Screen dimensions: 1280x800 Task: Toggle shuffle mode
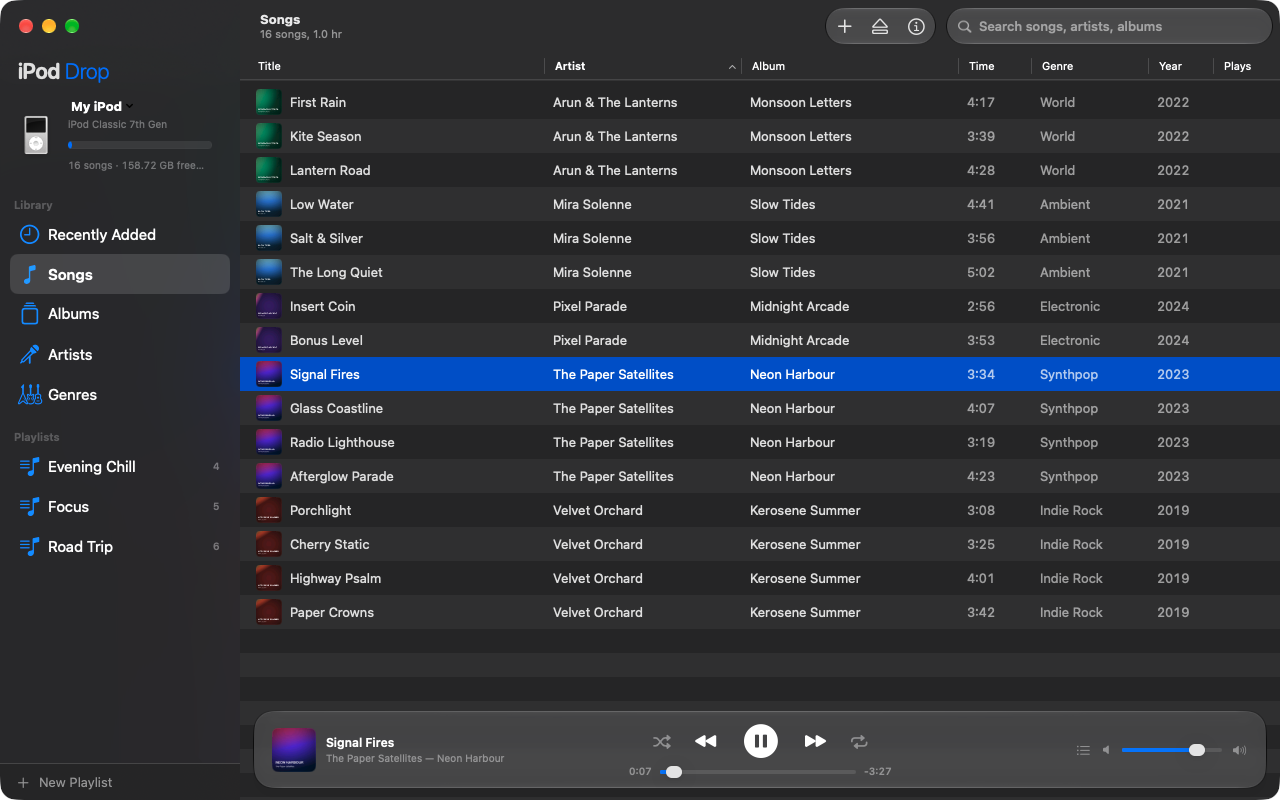[x=662, y=741]
